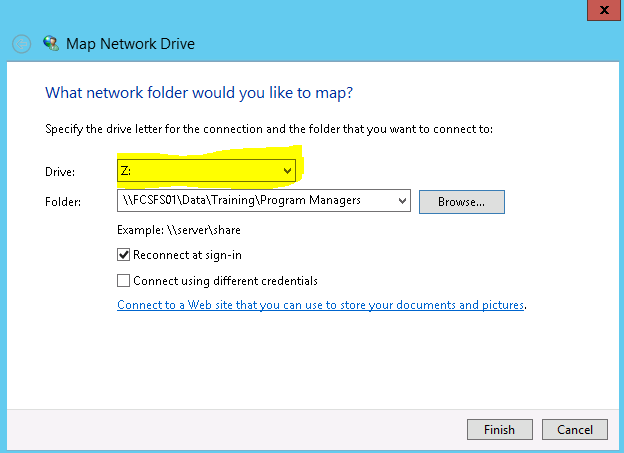Enable the Reconnect at sign-in checkbox
The height and width of the screenshot is (453, 624).
pos(124,255)
